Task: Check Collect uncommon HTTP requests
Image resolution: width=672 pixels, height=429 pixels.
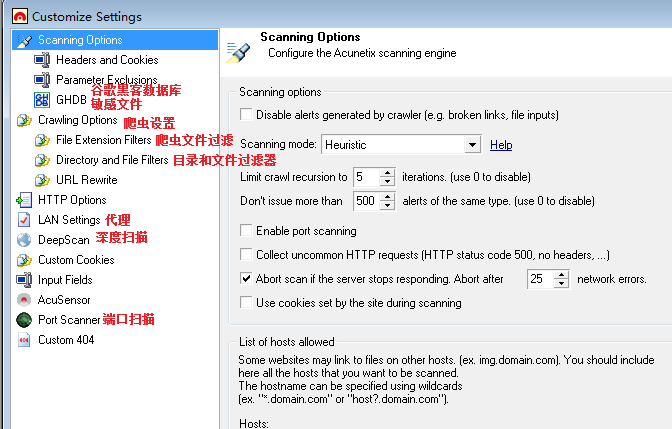Action: click(246, 254)
